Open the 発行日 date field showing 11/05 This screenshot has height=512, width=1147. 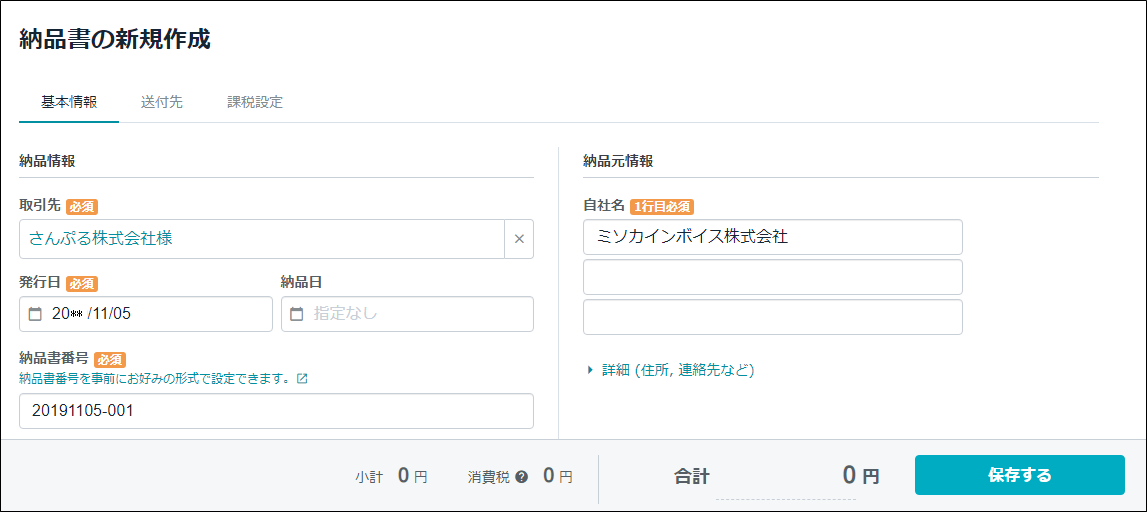(x=146, y=314)
